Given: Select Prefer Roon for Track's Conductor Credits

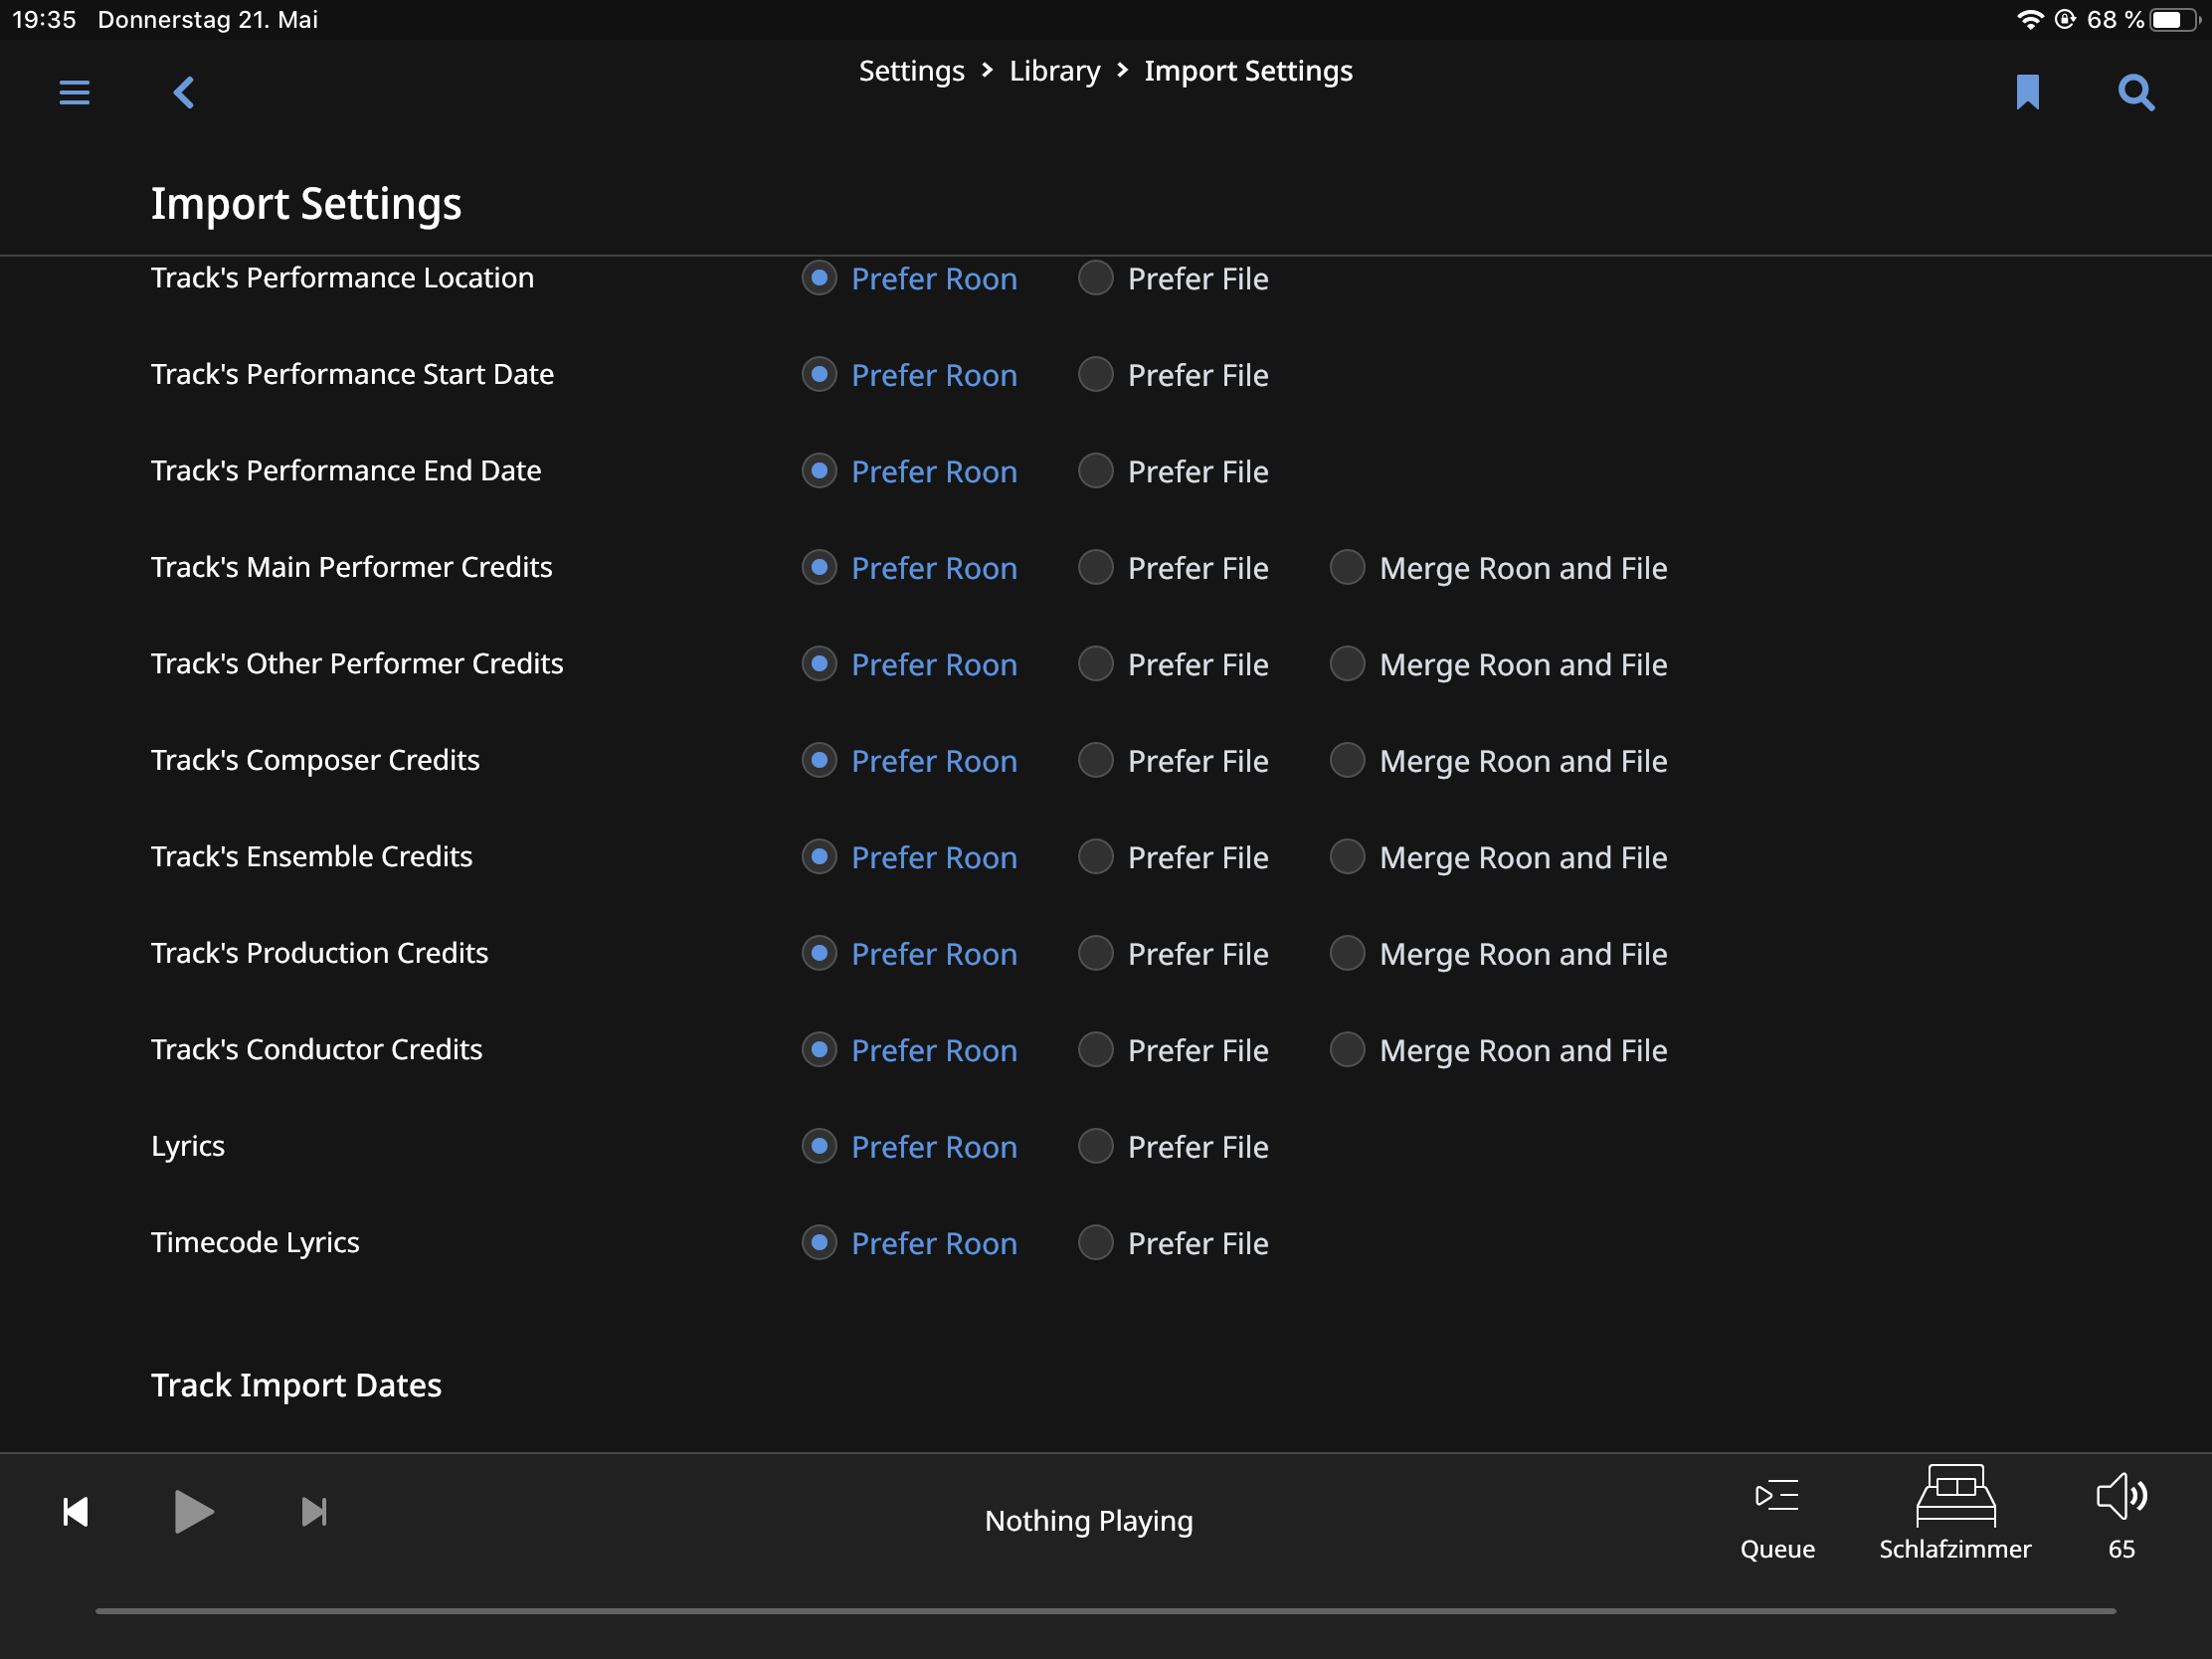Looking at the screenshot, I should coord(909,1050).
